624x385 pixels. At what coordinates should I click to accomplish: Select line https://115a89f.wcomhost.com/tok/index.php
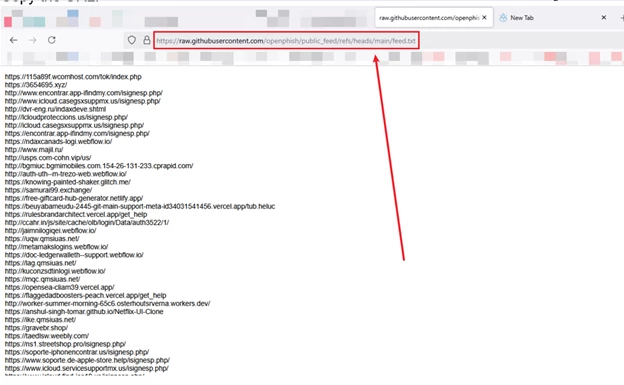(x=73, y=77)
